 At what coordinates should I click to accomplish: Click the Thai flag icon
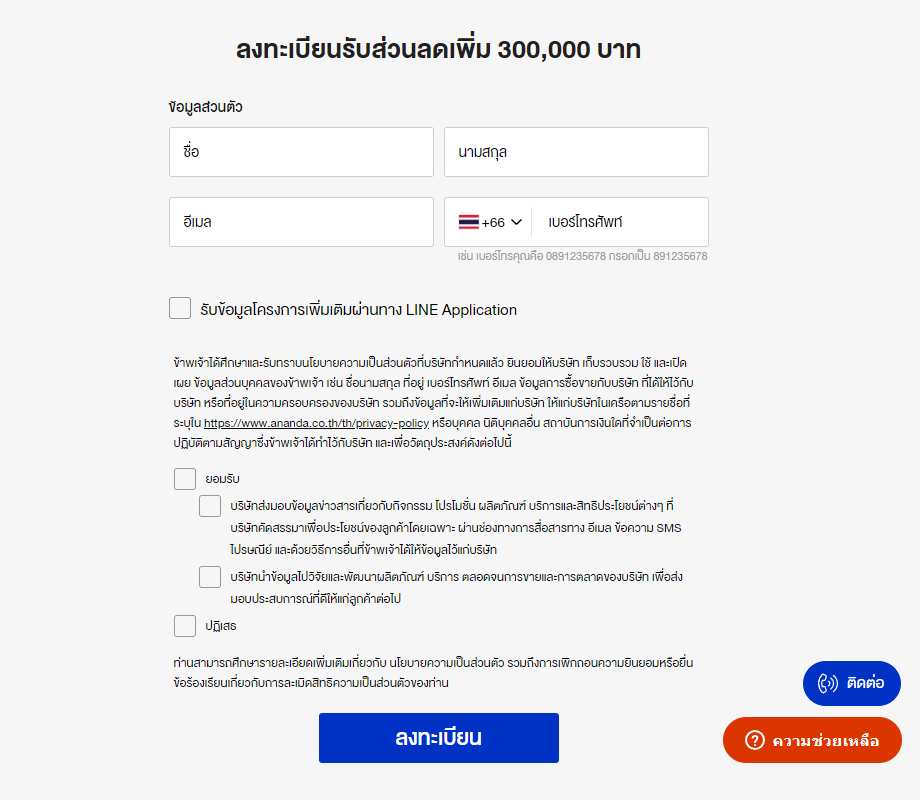click(468, 222)
